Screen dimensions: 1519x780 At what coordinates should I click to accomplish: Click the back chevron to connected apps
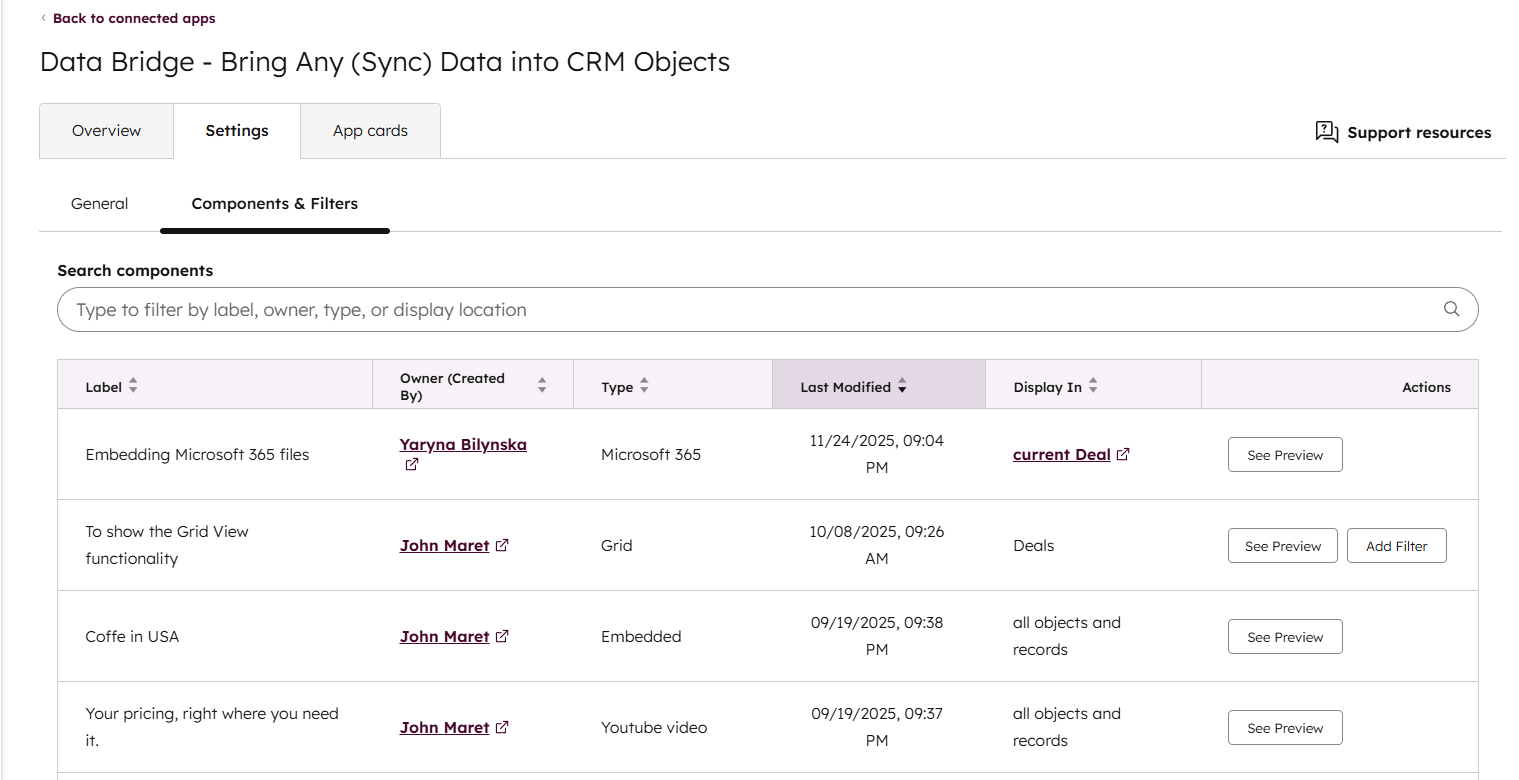[43, 18]
